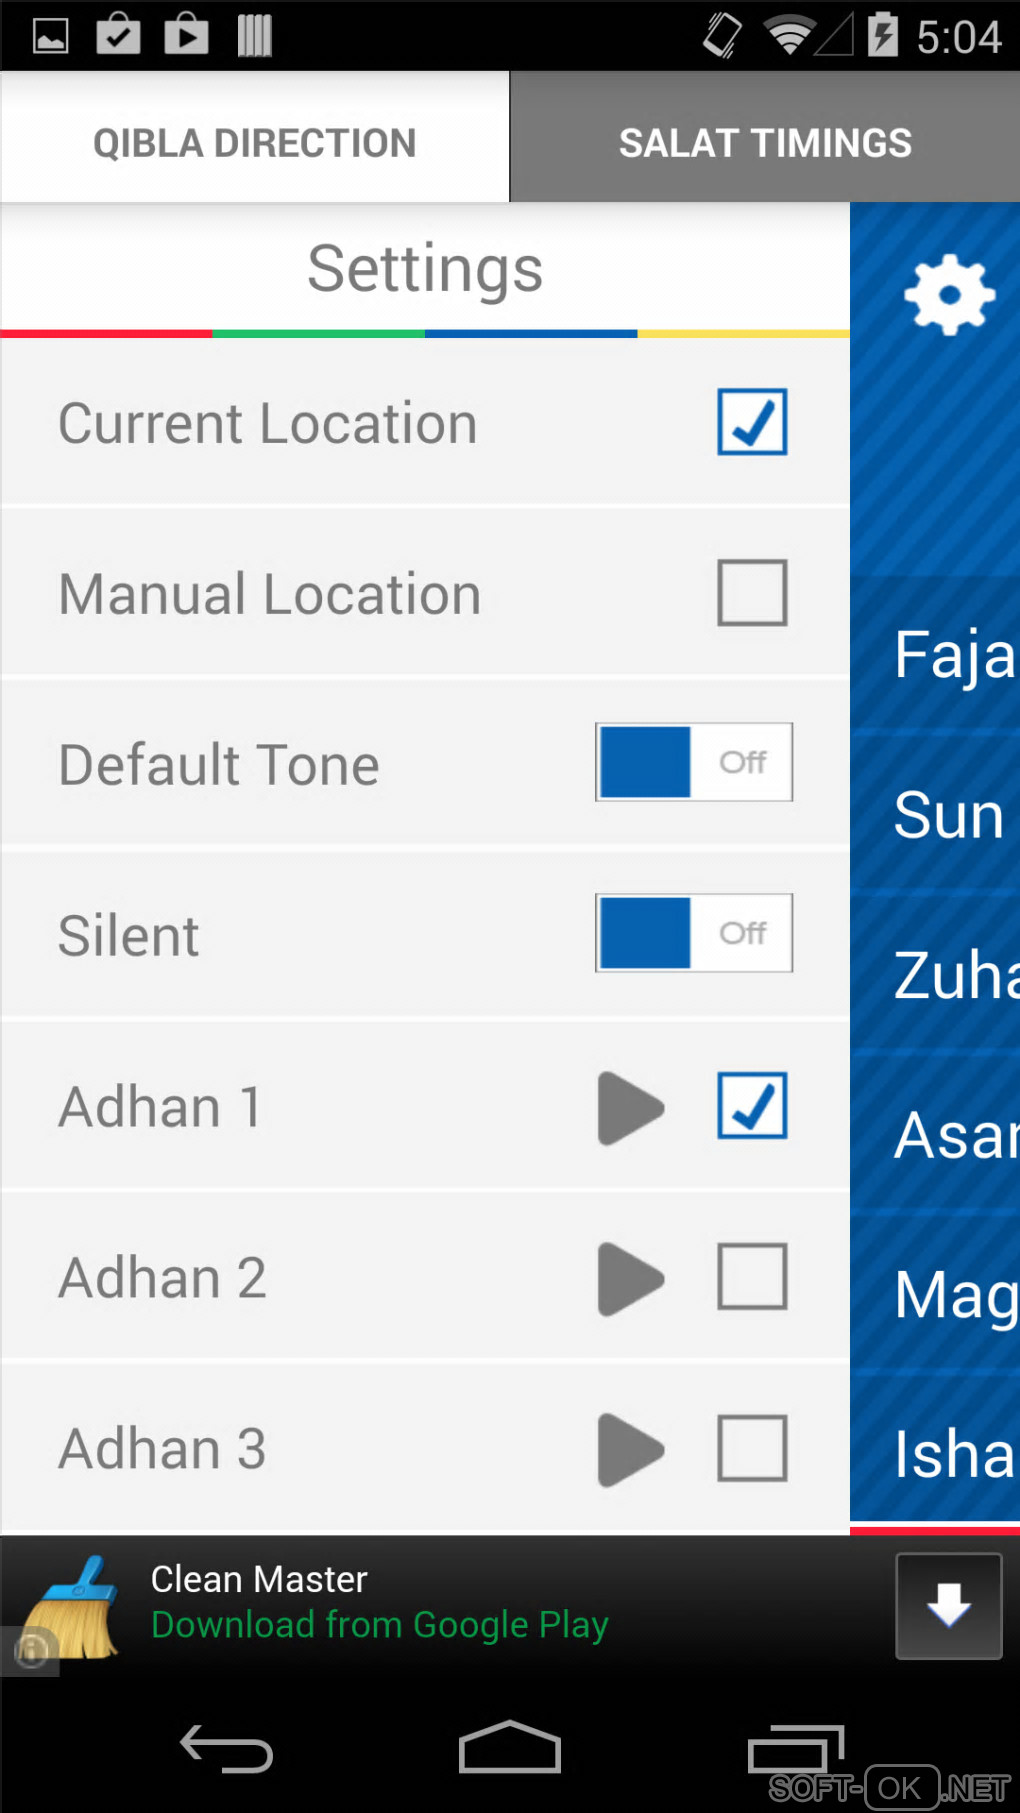1020x1813 pixels.
Task: Open the Download from Google Play link
Action: (x=380, y=1625)
